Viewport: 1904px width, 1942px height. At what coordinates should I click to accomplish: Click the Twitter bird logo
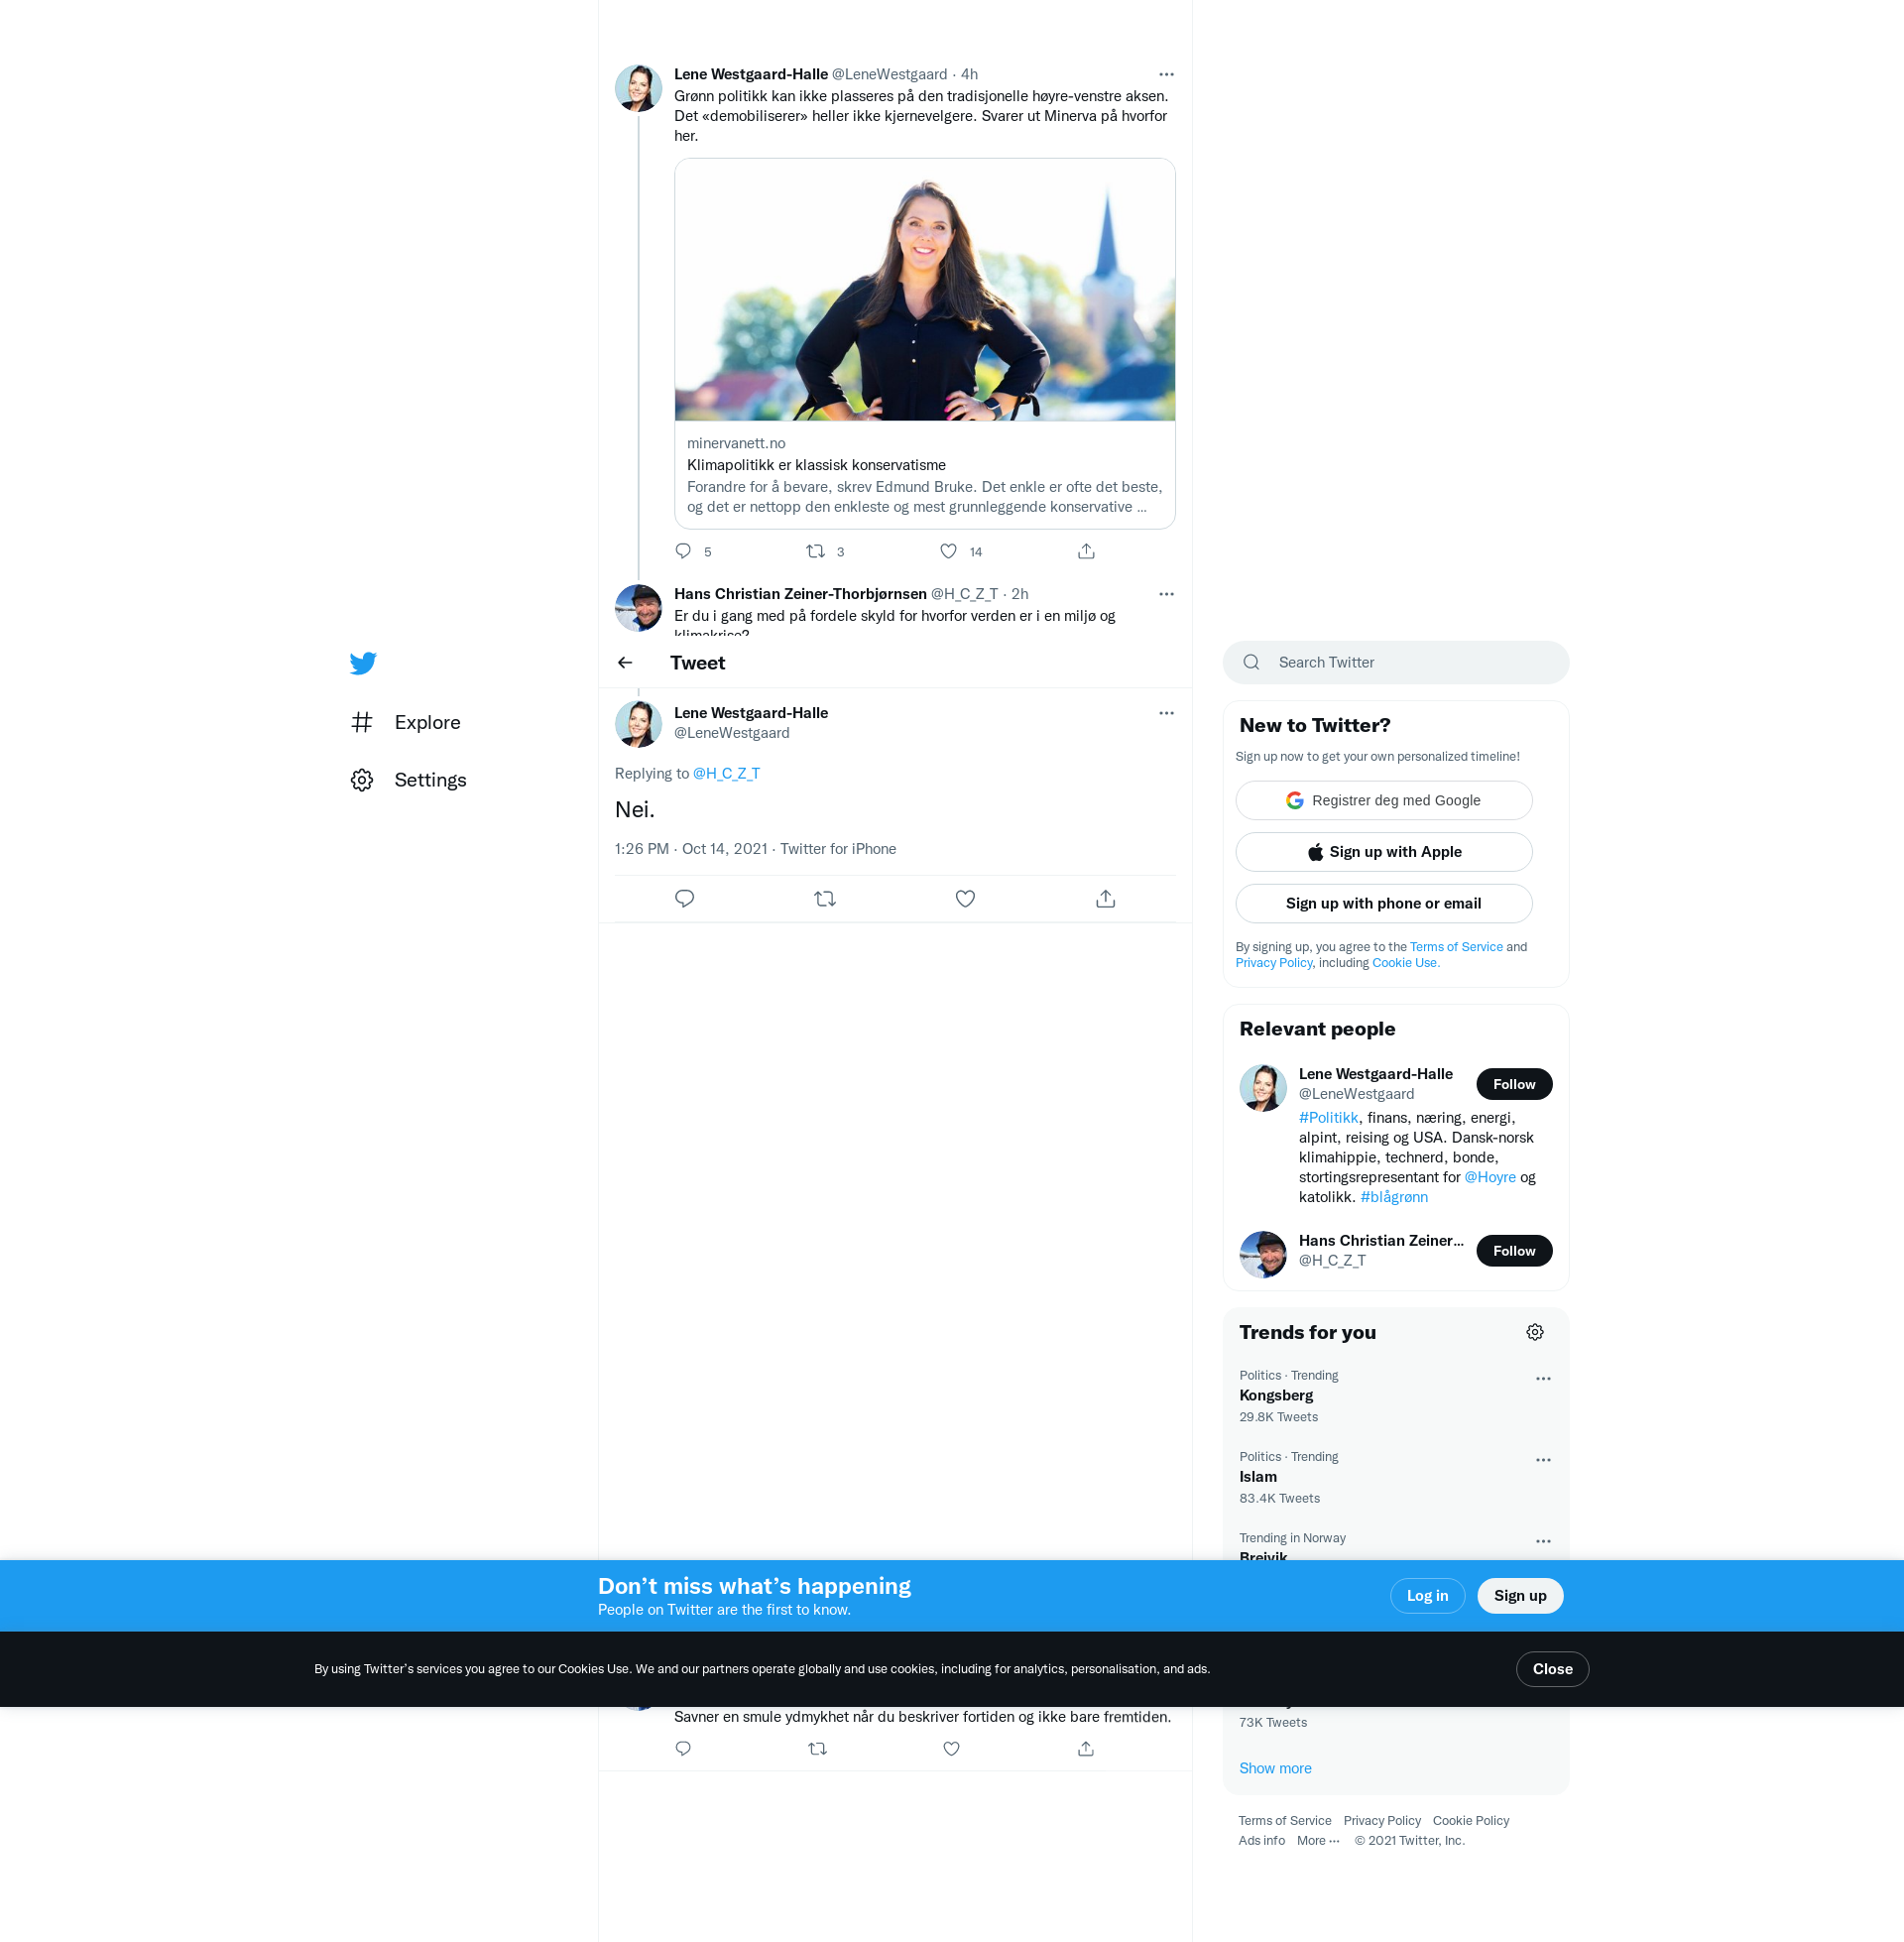(363, 663)
